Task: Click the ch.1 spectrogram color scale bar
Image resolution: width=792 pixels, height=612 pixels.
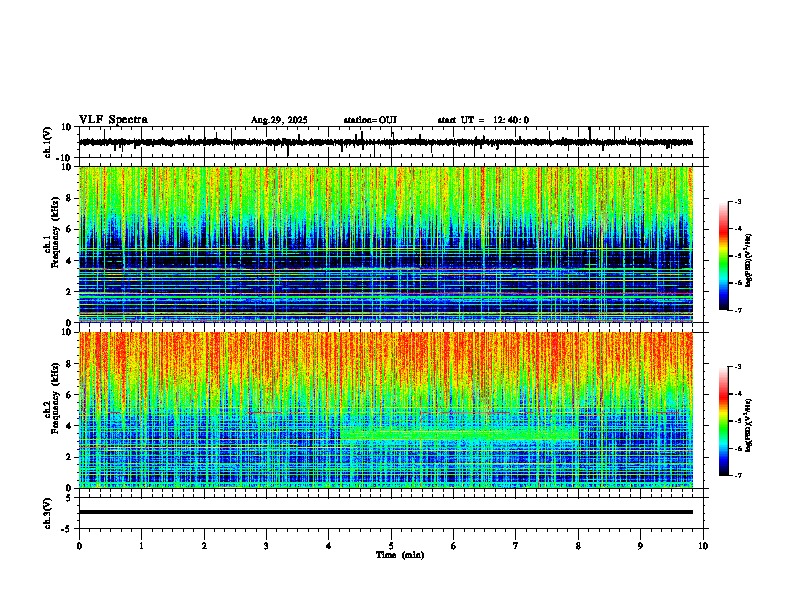Action: [724, 256]
